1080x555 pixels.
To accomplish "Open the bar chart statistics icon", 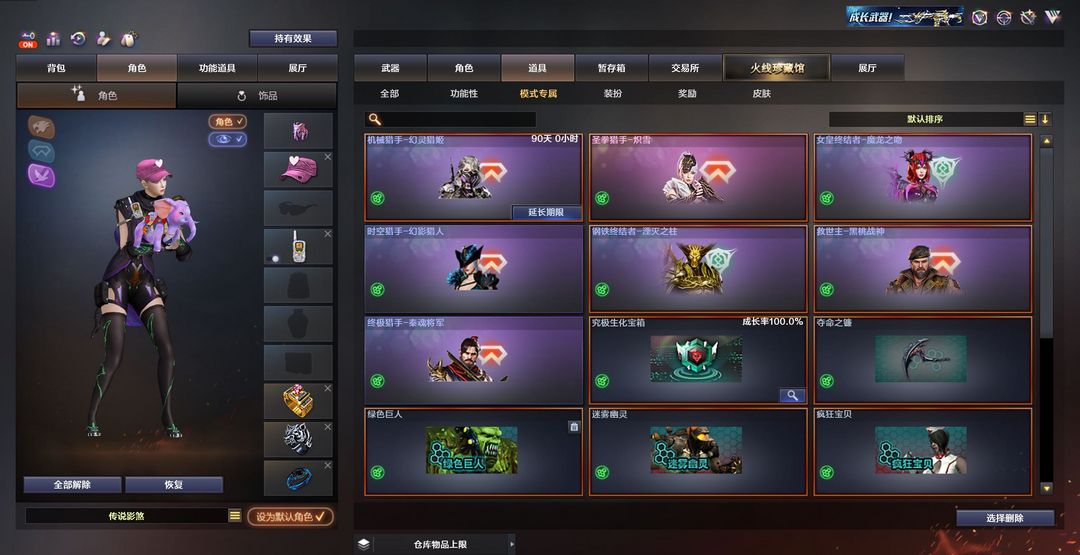I will click(x=53, y=39).
